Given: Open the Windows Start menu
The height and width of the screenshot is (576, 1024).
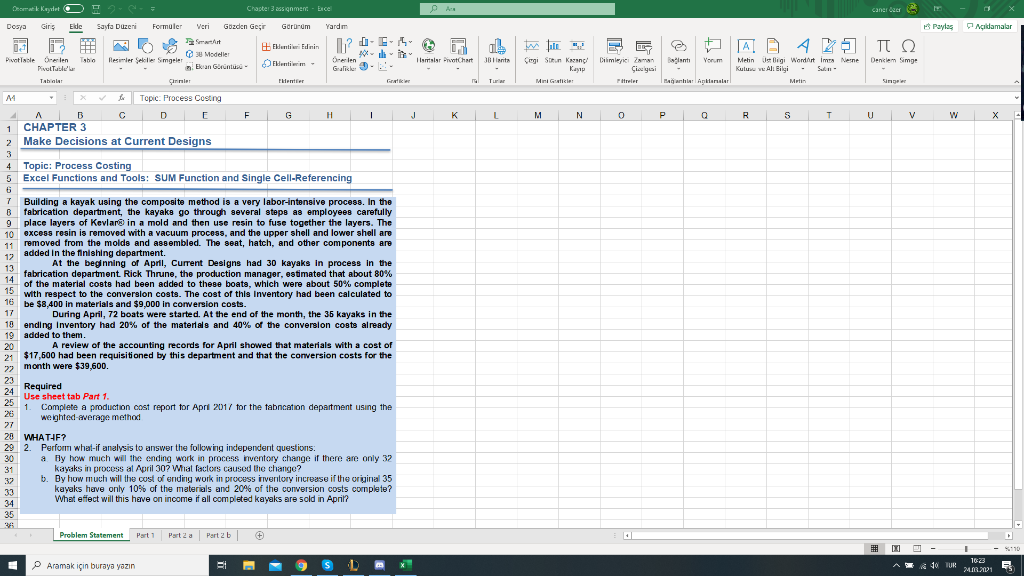Looking at the screenshot, I should (x=12, y=566).
